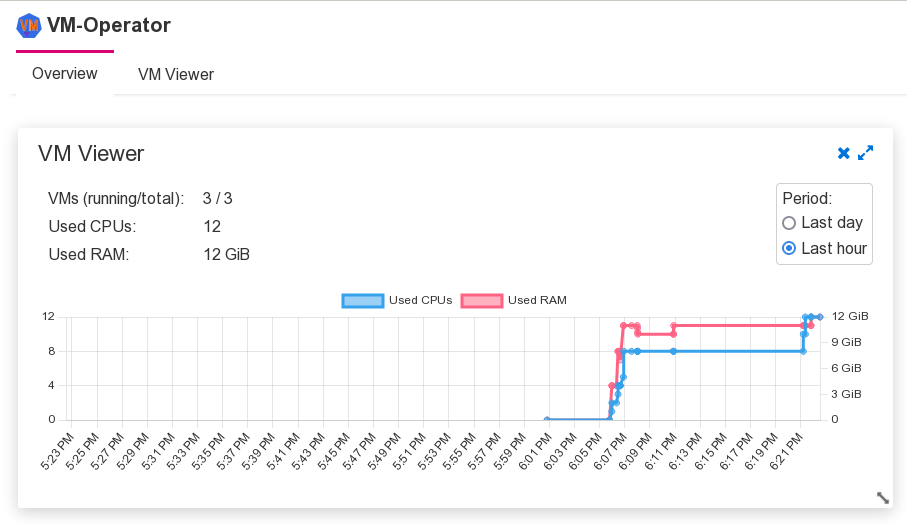Click the VM-Operator logo icon
Screen dimensions: 907x525
click(x=29, y=25)
